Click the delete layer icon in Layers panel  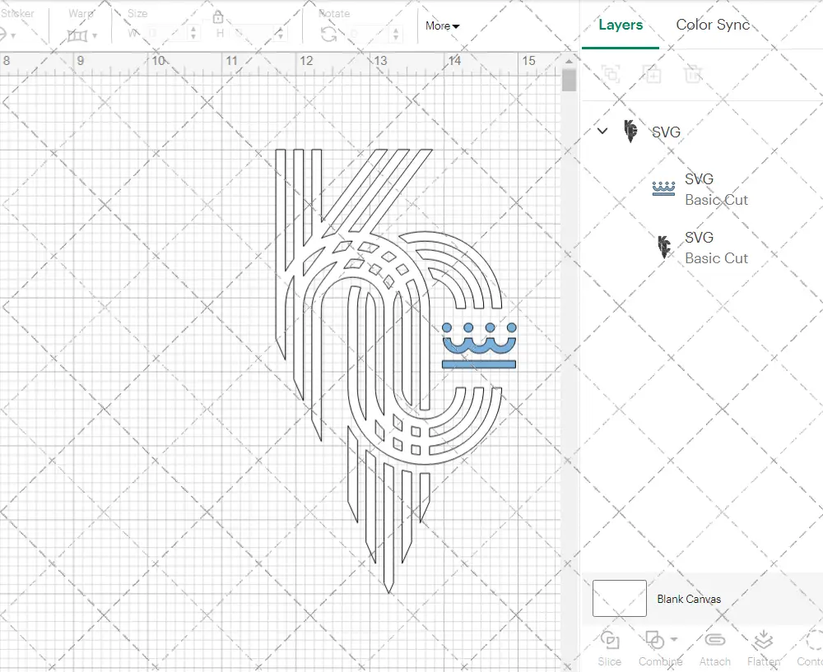(x=694, y=73)
